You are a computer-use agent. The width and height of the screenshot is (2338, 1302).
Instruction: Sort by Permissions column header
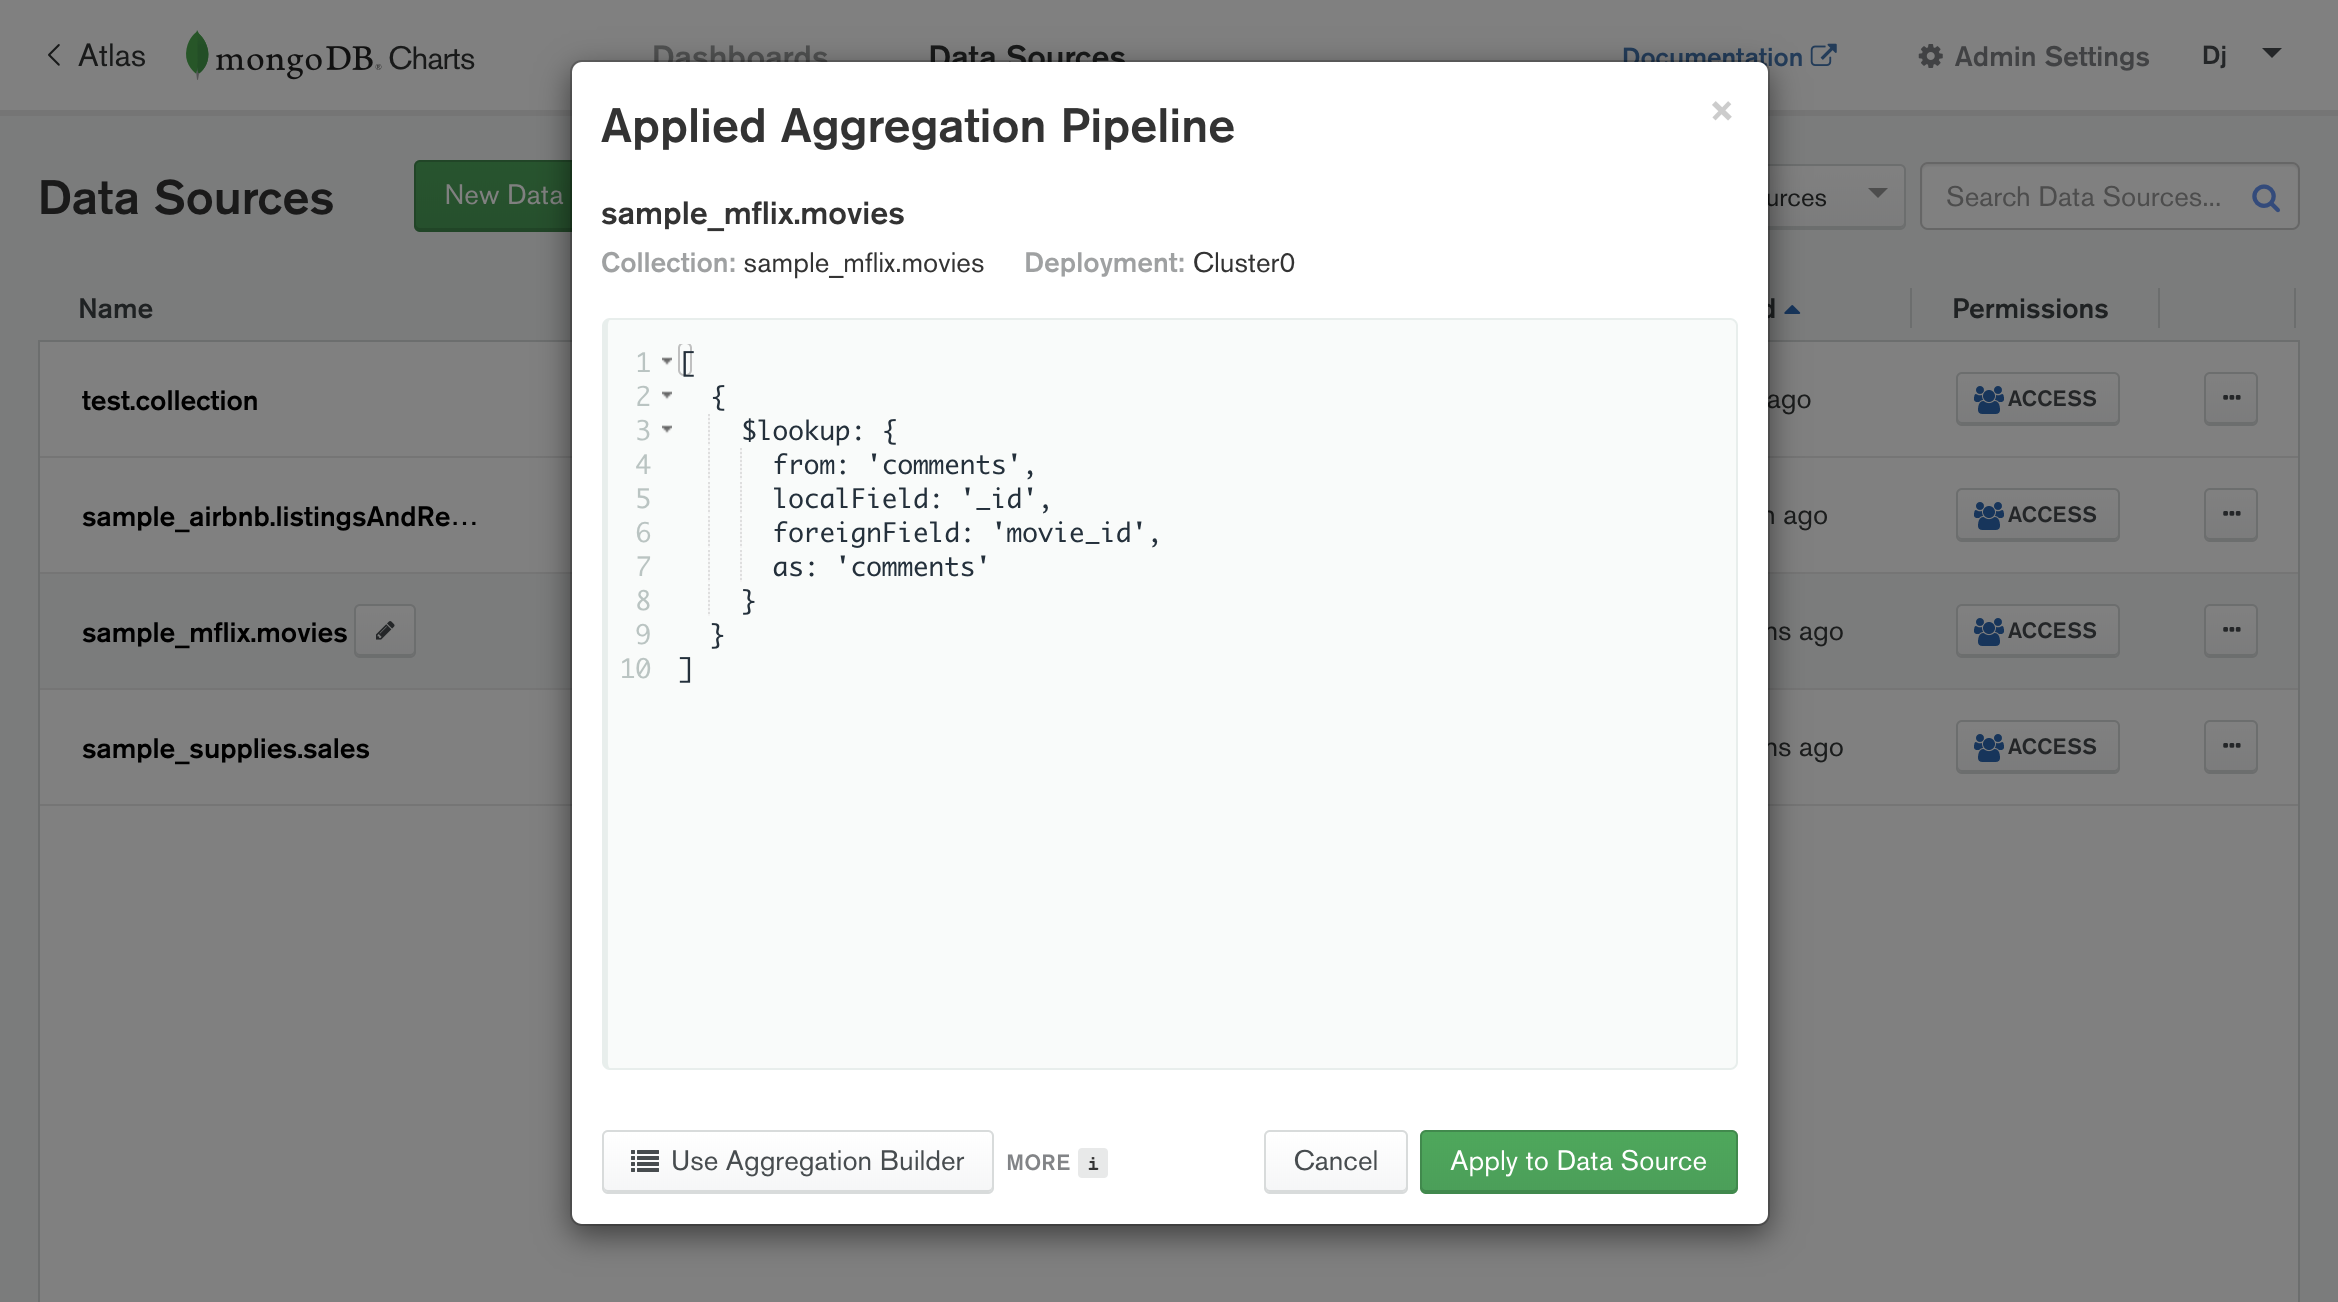coord(2030,309)
